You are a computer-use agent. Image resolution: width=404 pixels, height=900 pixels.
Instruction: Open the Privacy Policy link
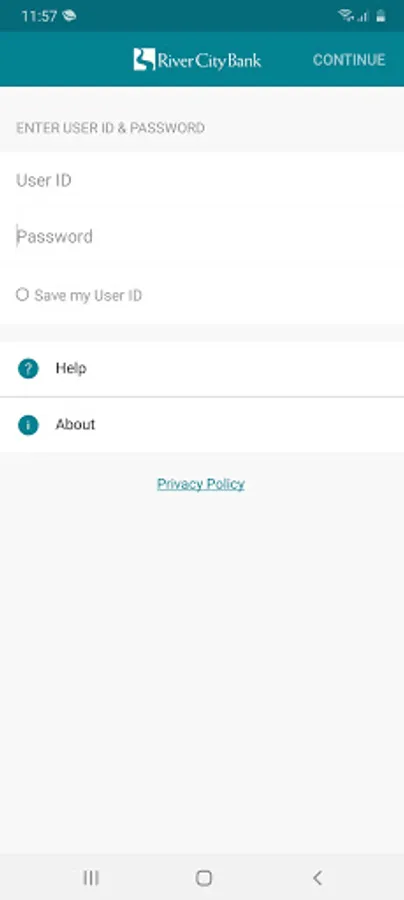(x=201, y=484)
